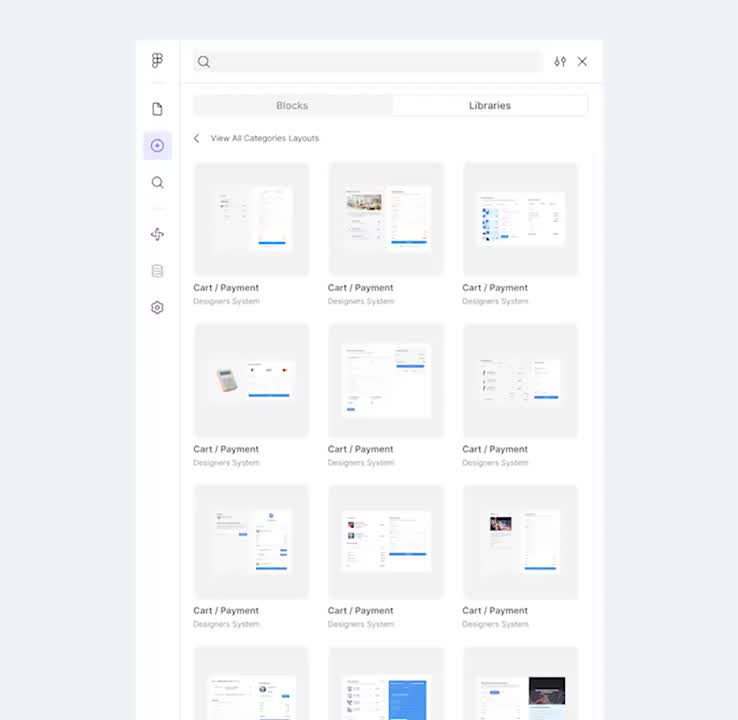Open the pinwheel components icon in sidebar
738x720 pixels.
[157, 234]
